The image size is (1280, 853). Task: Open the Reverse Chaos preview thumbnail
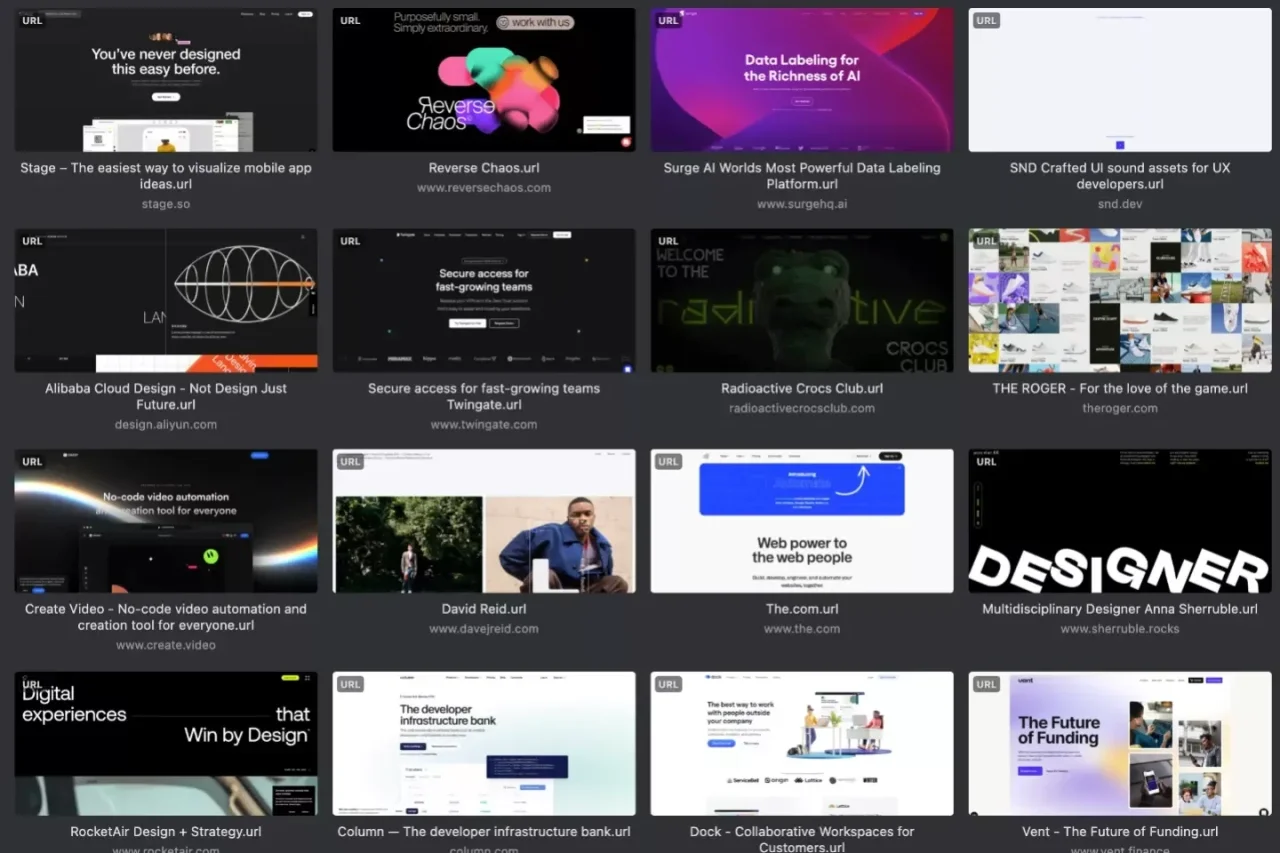484,80
